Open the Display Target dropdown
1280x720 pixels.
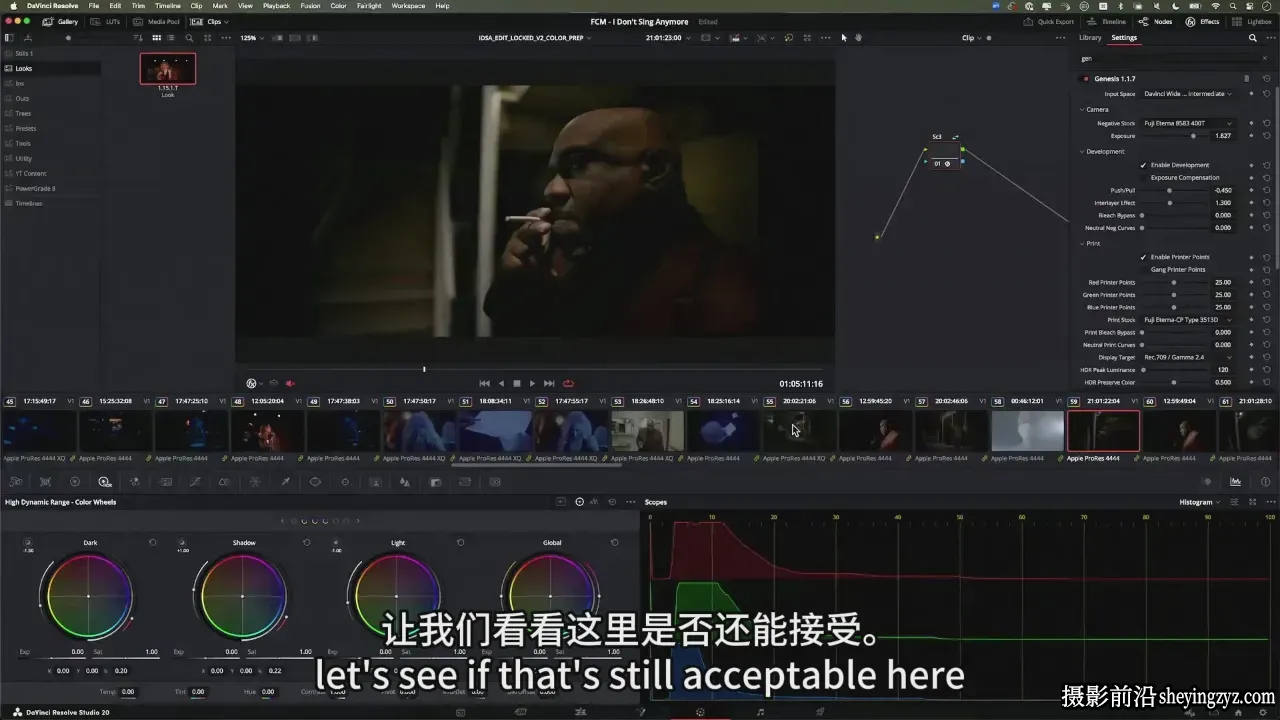click(x=1188, y=357)
